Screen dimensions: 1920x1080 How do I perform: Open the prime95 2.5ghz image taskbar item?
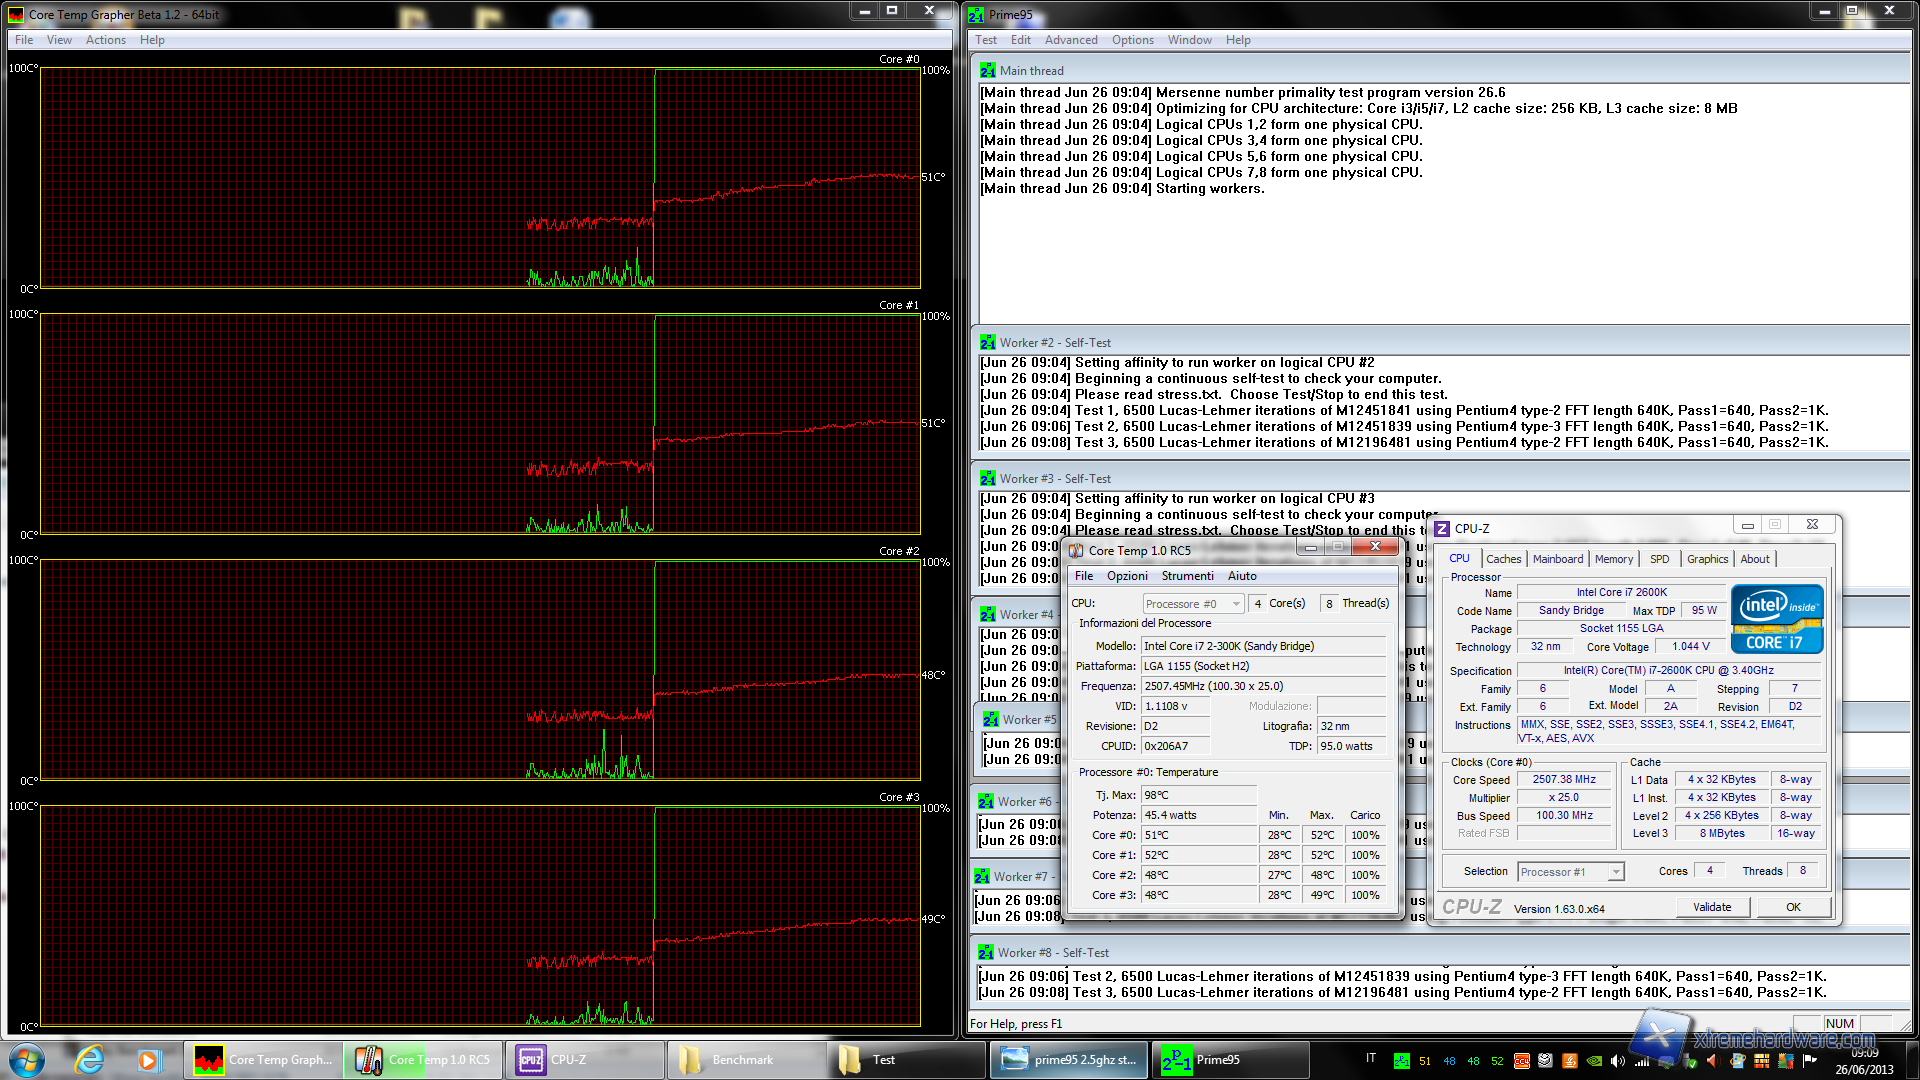tap(1069, 1059)
